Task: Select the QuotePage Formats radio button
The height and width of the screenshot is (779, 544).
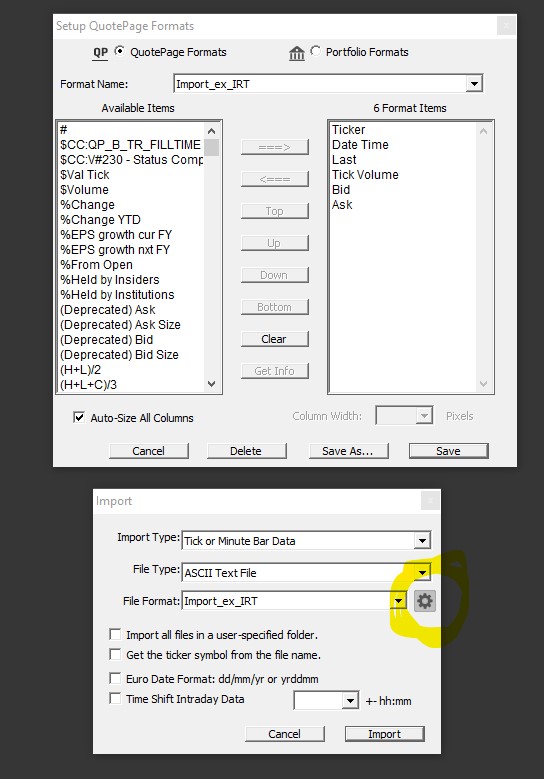Action: [x=119, y=51]
